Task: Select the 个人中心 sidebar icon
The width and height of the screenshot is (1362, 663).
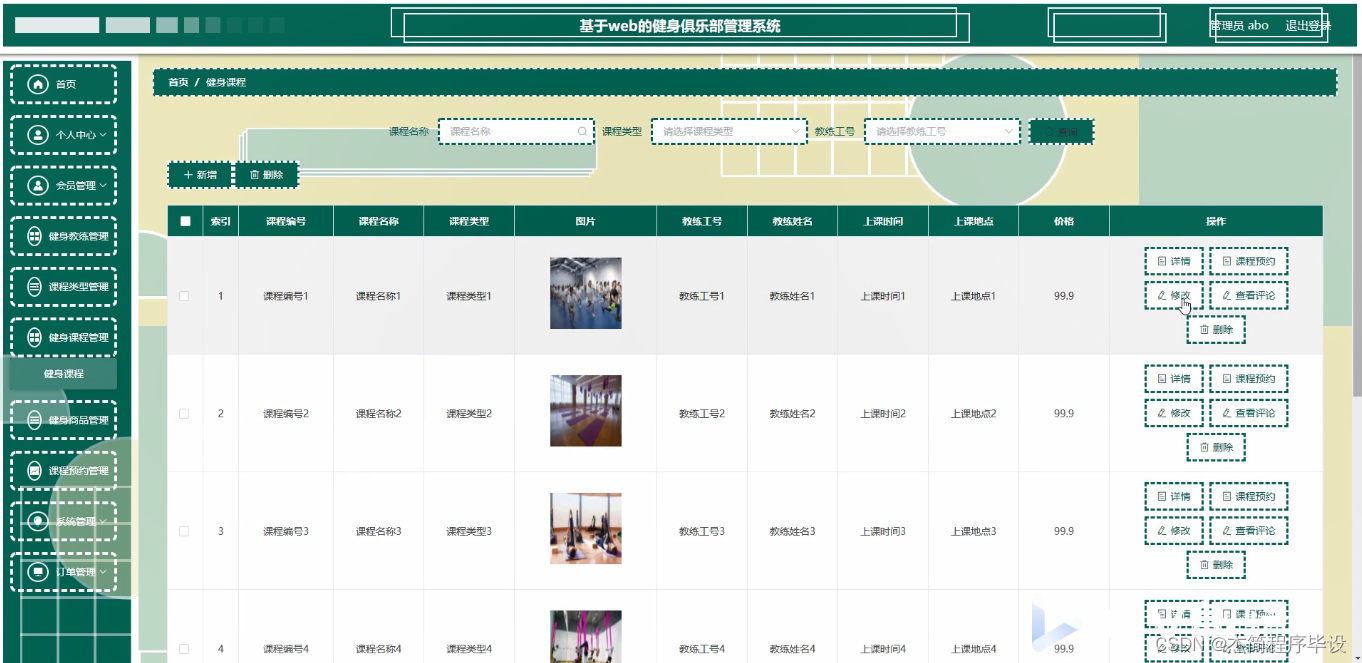Action: [37, 134]
